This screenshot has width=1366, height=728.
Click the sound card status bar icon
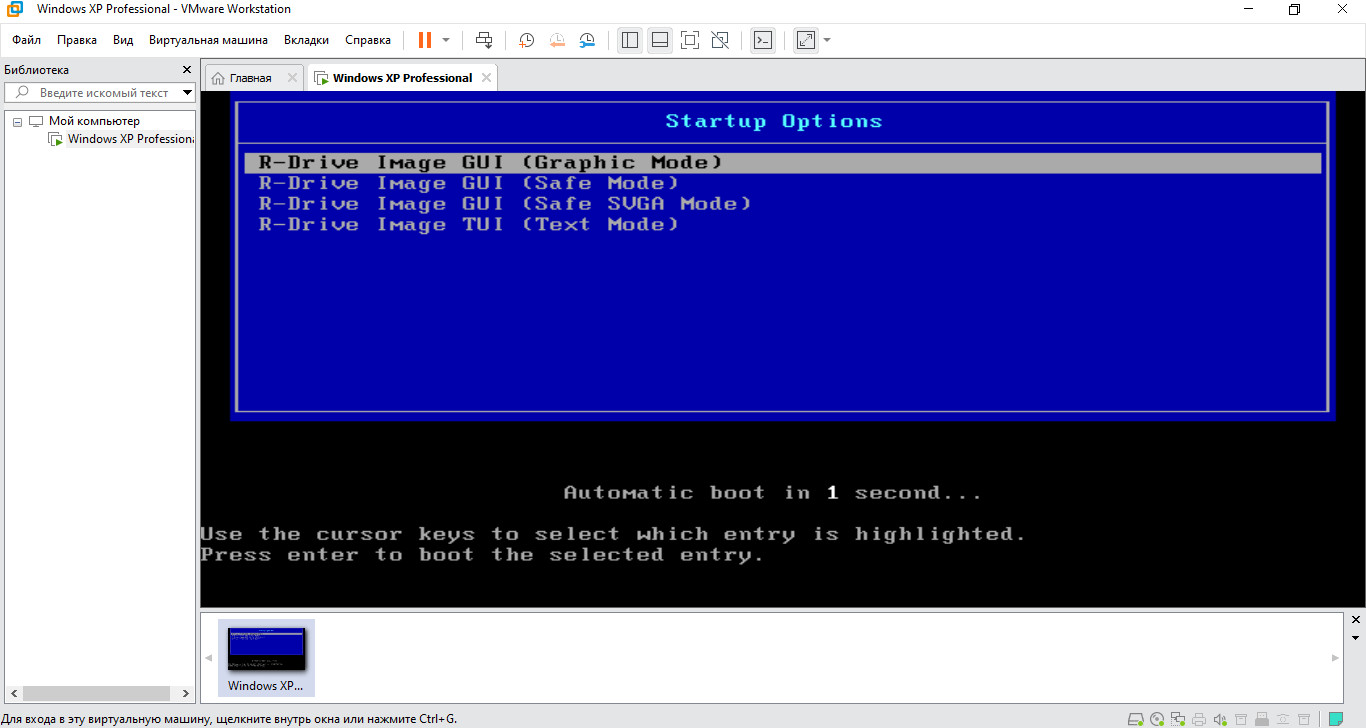1219,718
